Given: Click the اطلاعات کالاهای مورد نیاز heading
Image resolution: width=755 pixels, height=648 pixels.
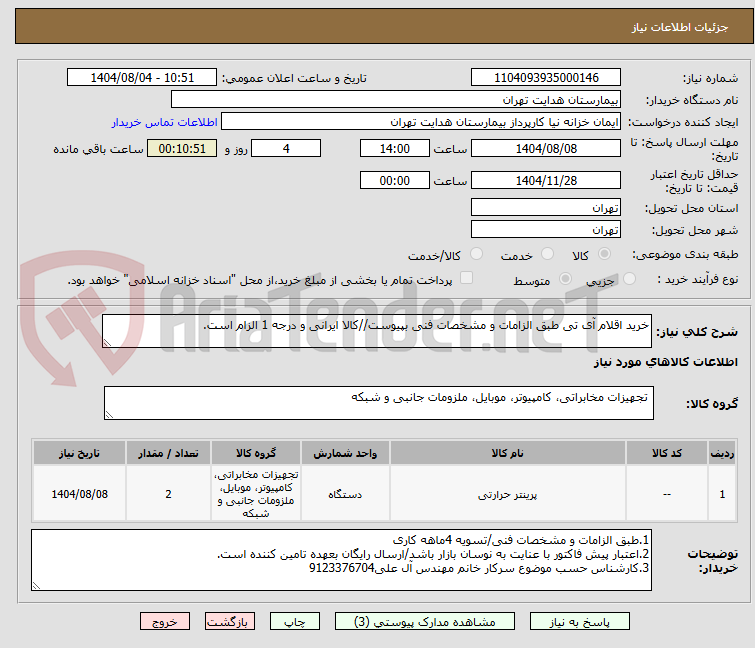Looking at the screenshot, I should [x=666, y=362].
